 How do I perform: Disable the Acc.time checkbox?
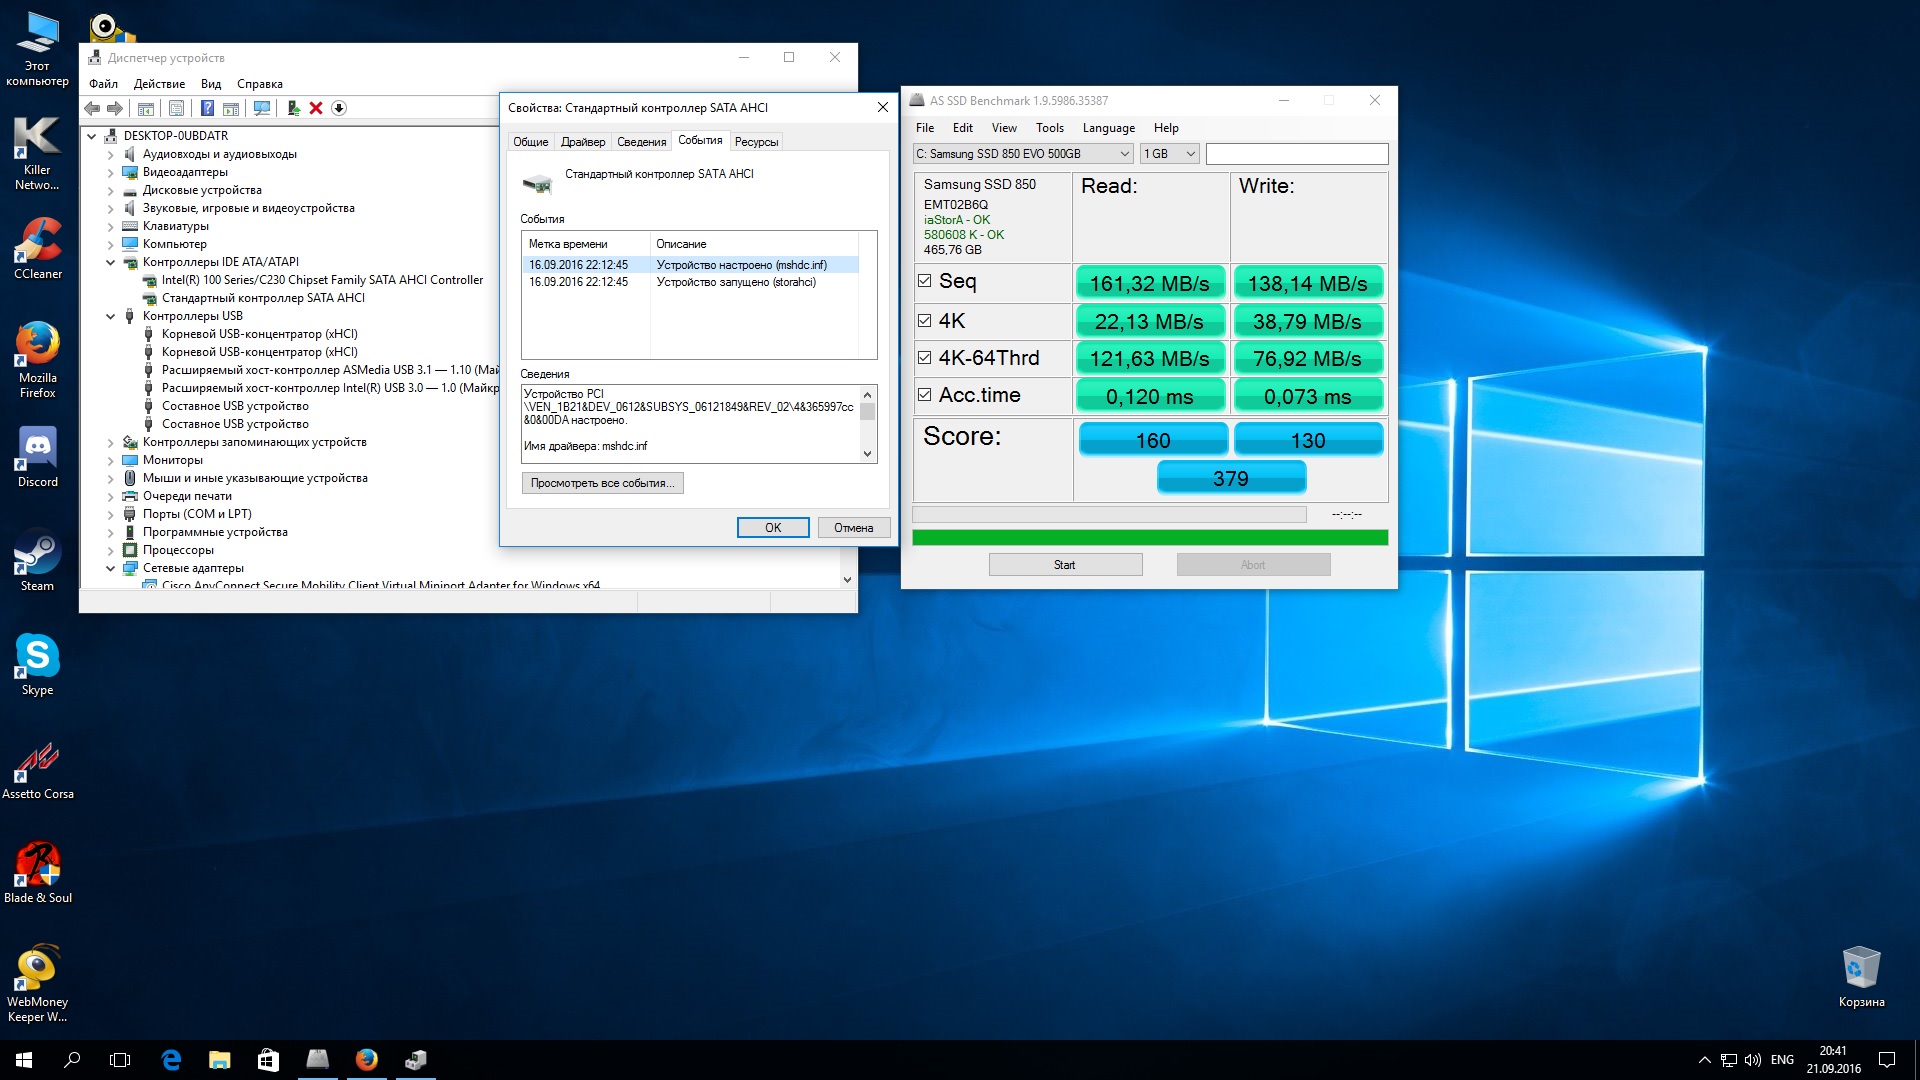point(924,395)
